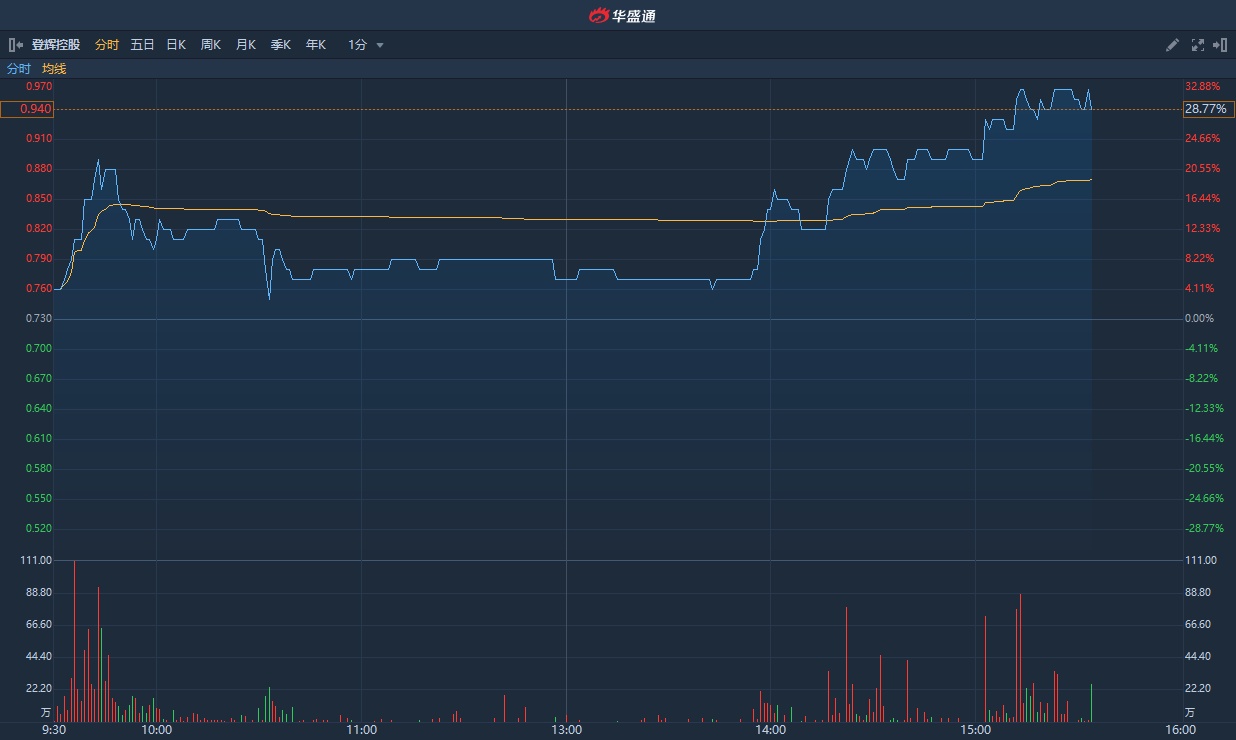The image size is (1236, 740).
Task: Open the pencil drawing tool
Action: coord(1173,45)
